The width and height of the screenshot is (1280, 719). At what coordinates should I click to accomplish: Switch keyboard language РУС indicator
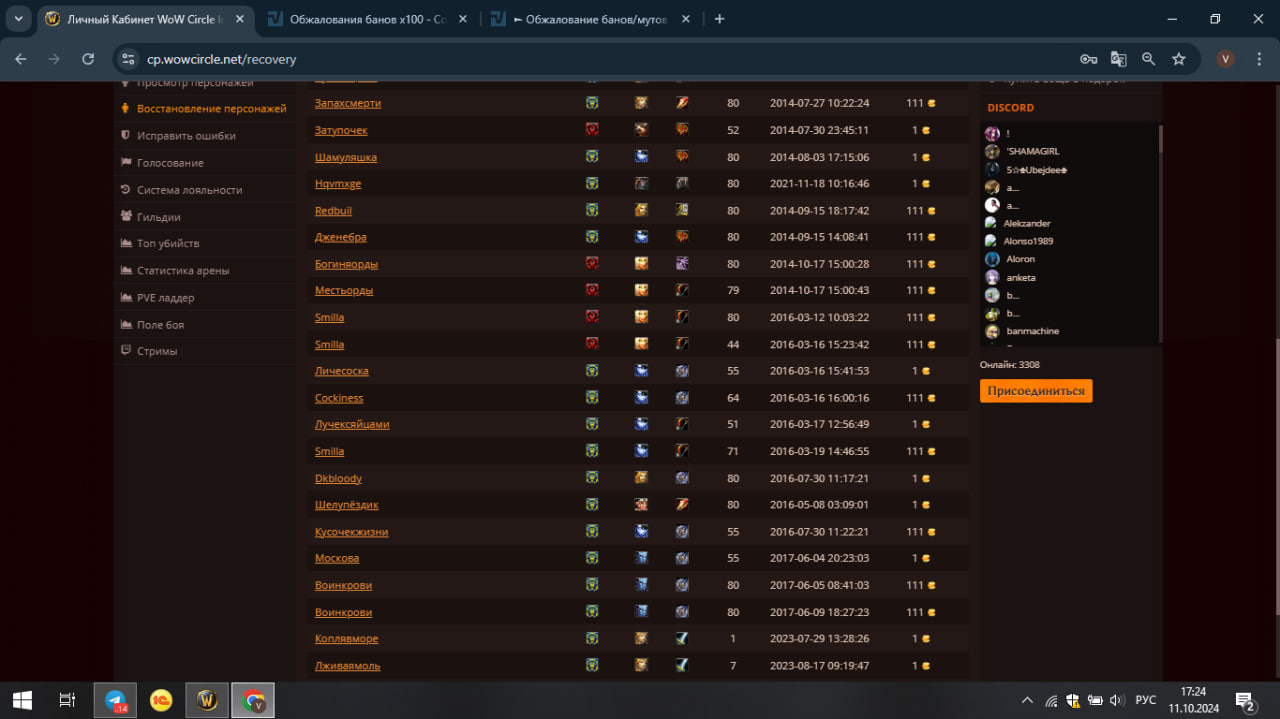click(1146, 700)
